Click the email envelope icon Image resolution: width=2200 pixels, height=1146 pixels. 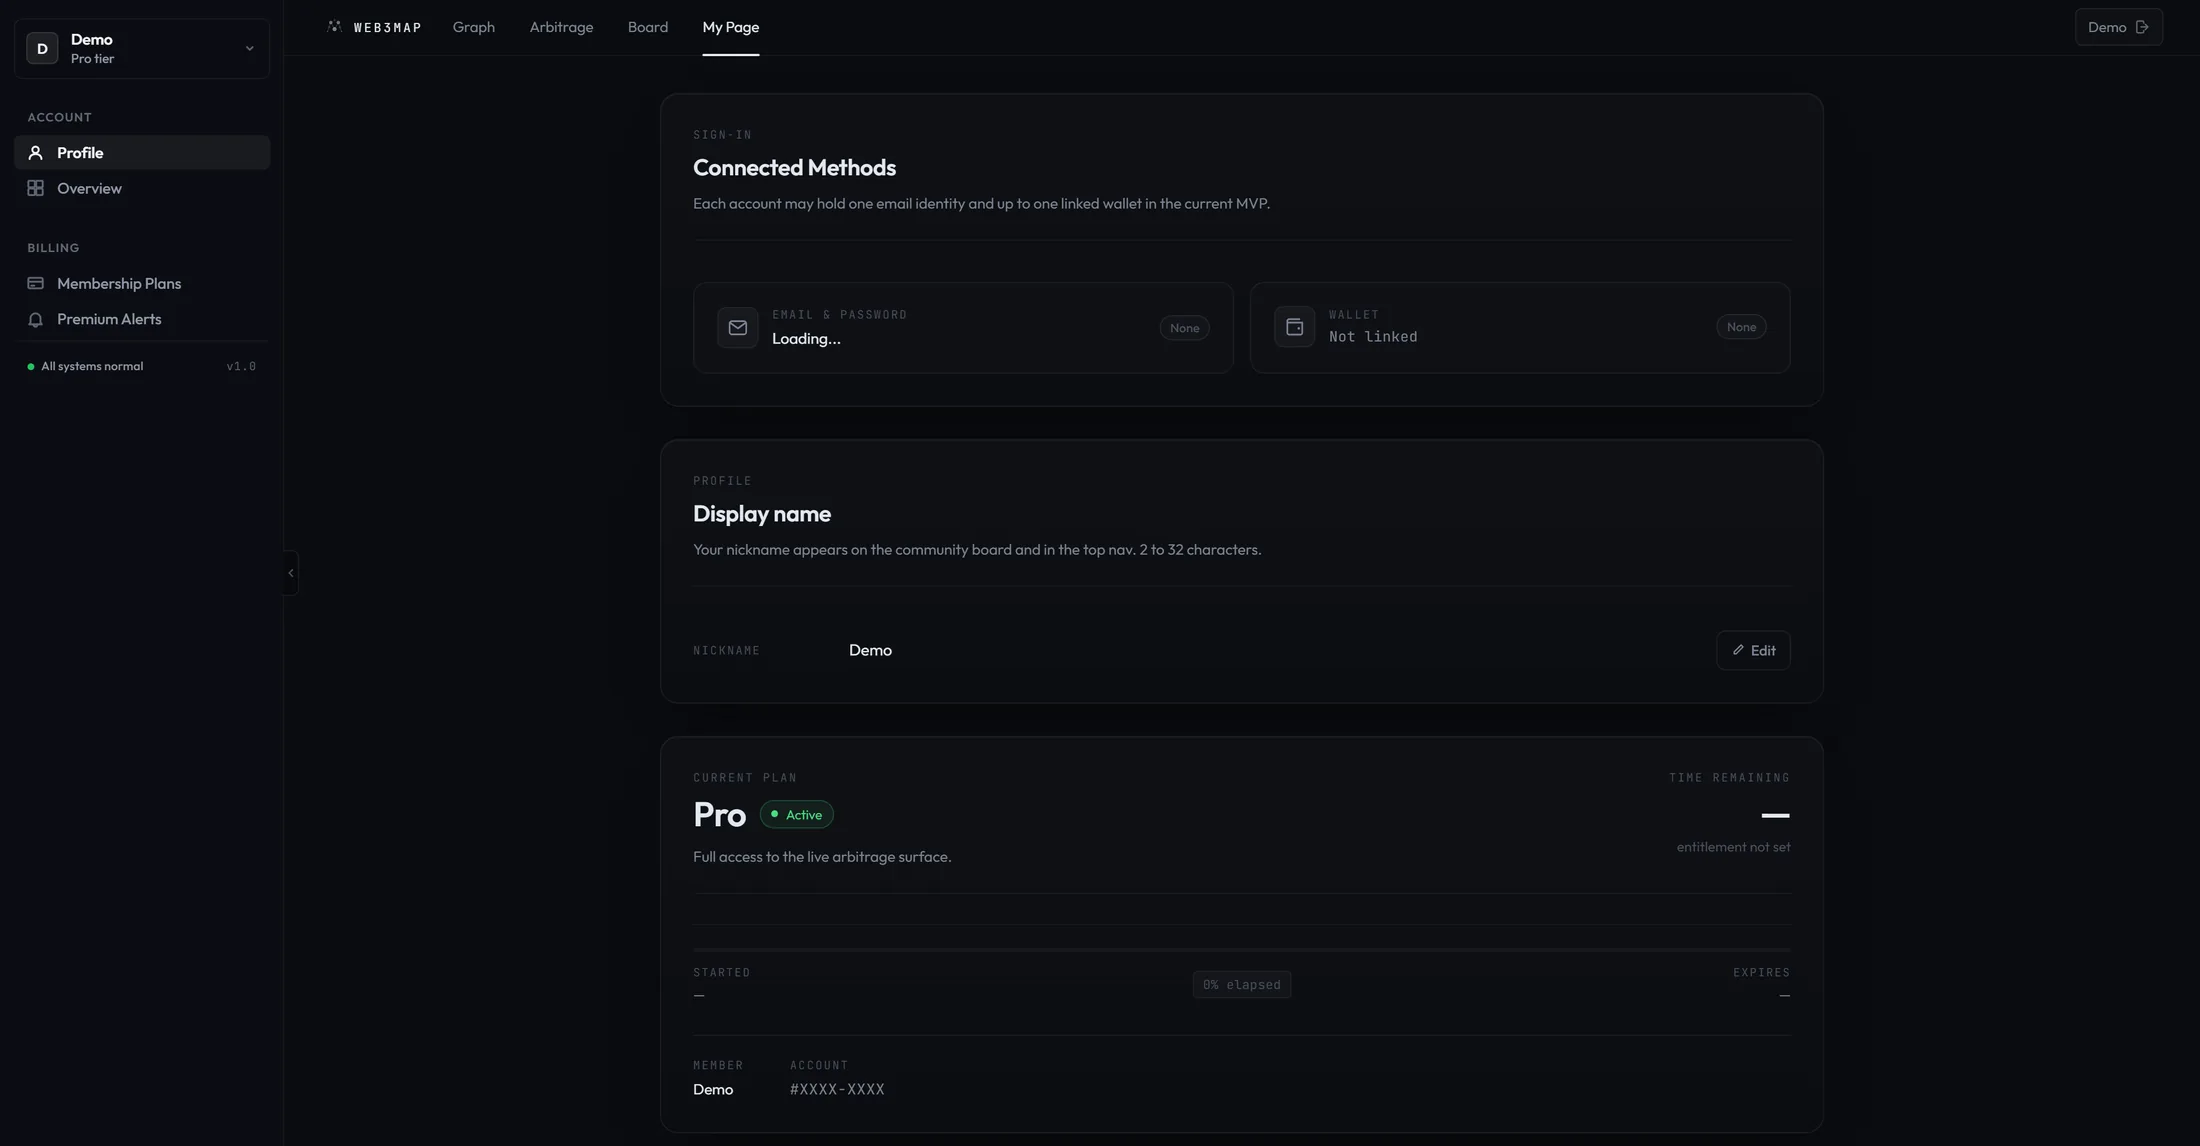[x=738, y=327]
